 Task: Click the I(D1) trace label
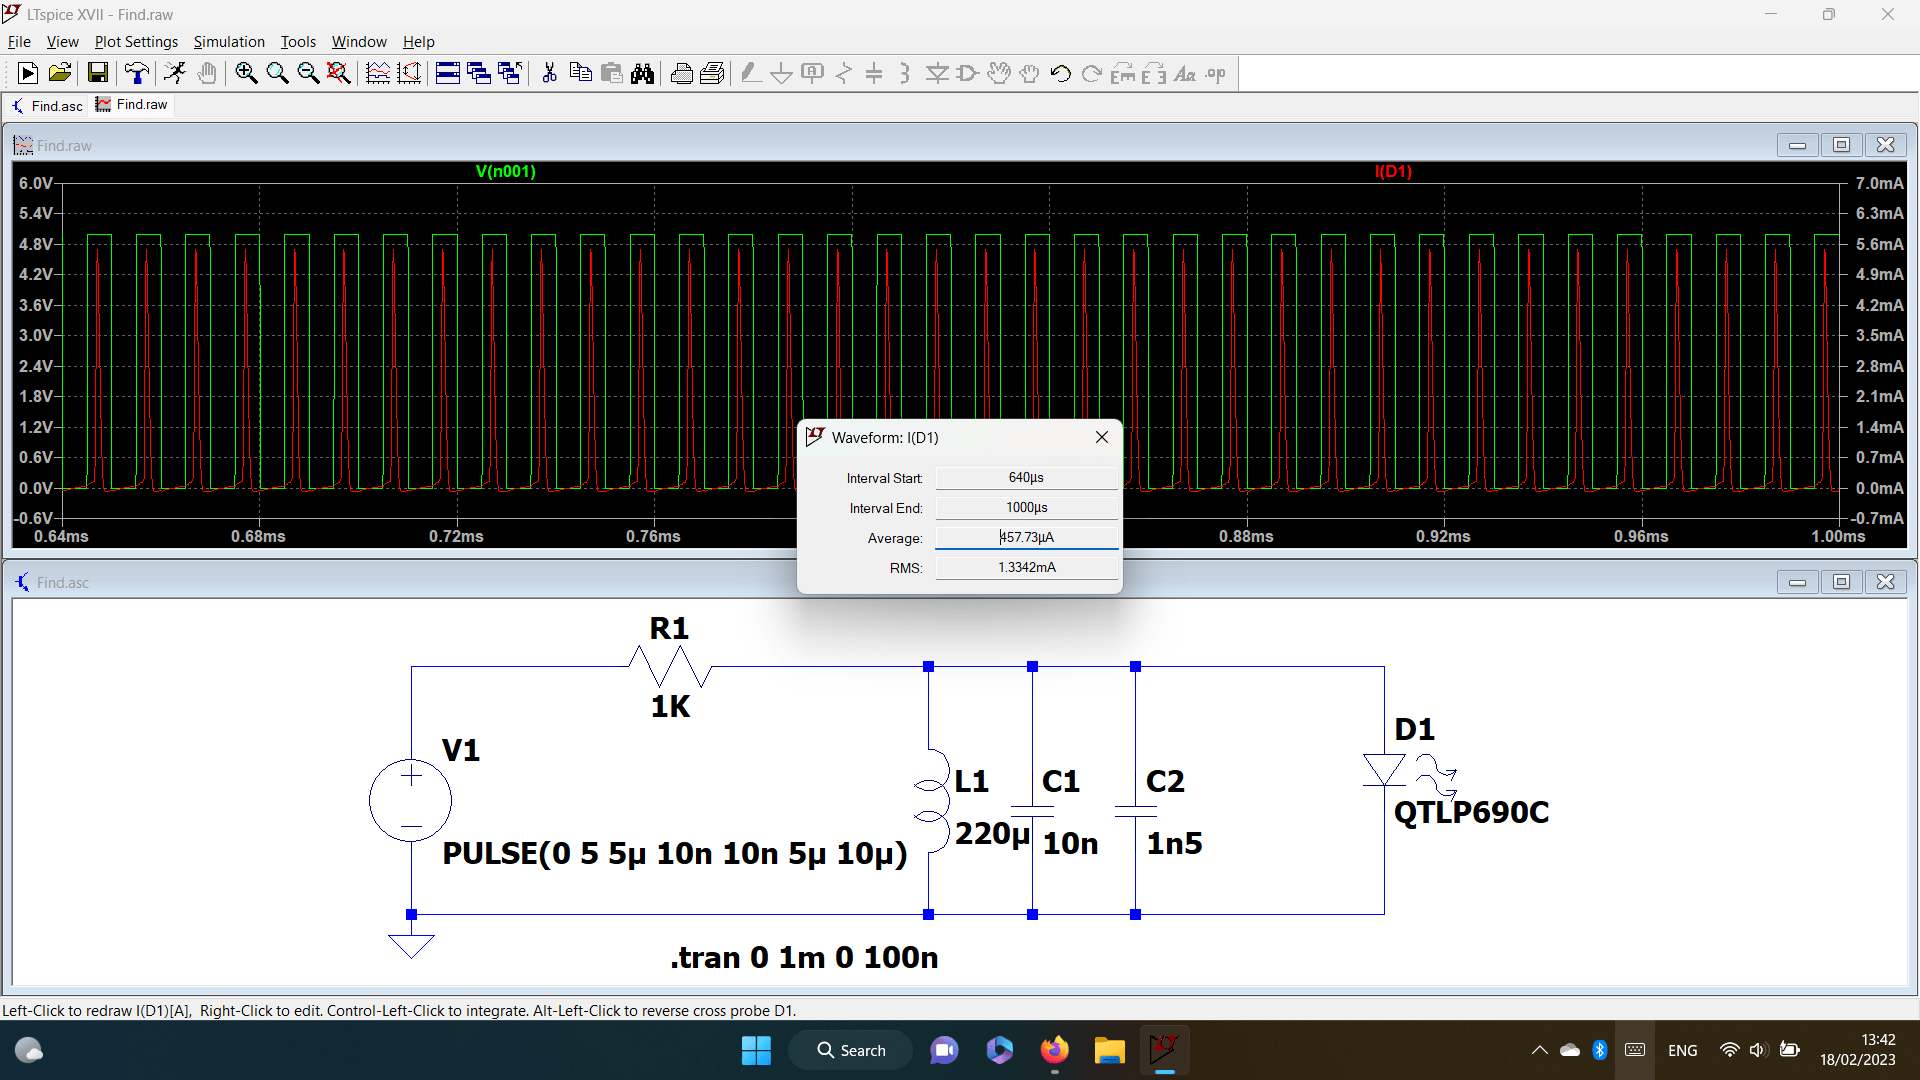tap(1394, 171)
